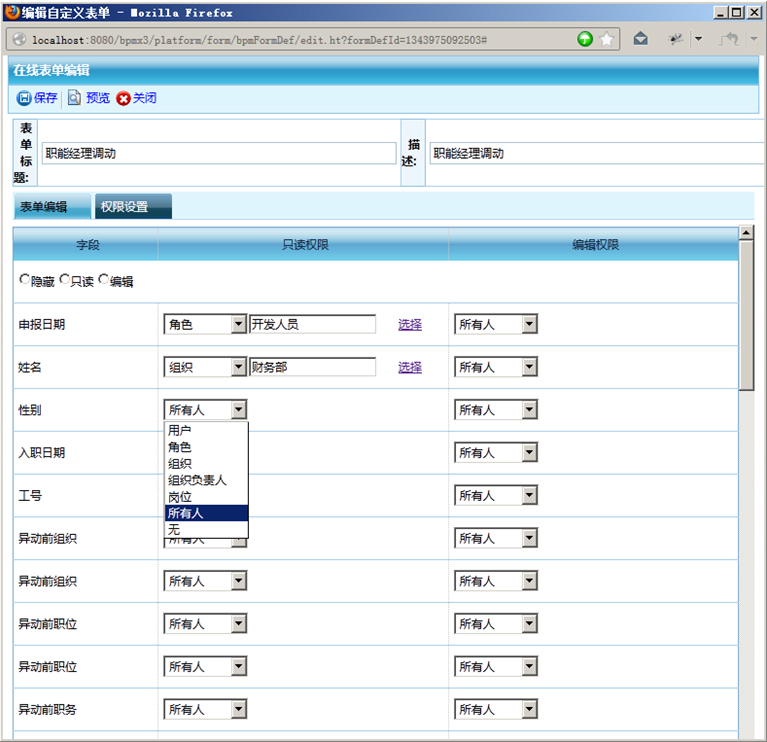Open 姓名 edit permission dropdown
This screenshot has height=742, width=767.
(x=496, y=367)
